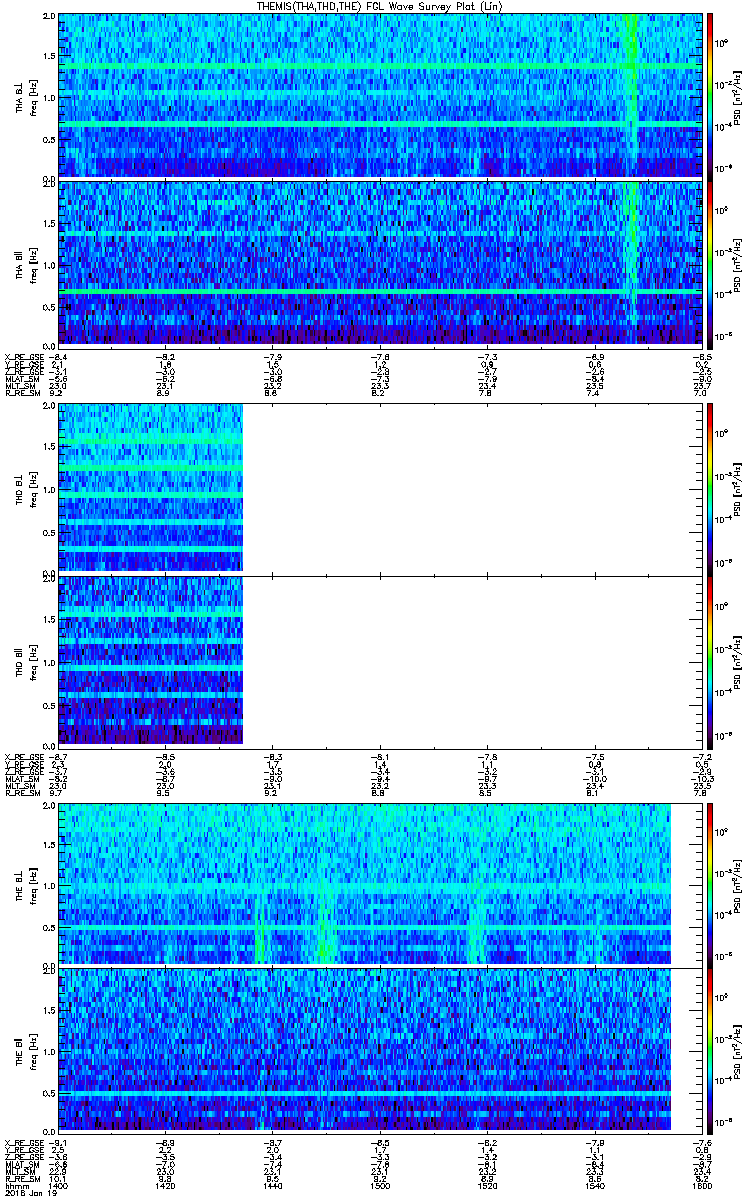Click the '0.5' frequency tick of THE B-parallel panel
Screen dimensions: 750x1200
coord(49,1095)
